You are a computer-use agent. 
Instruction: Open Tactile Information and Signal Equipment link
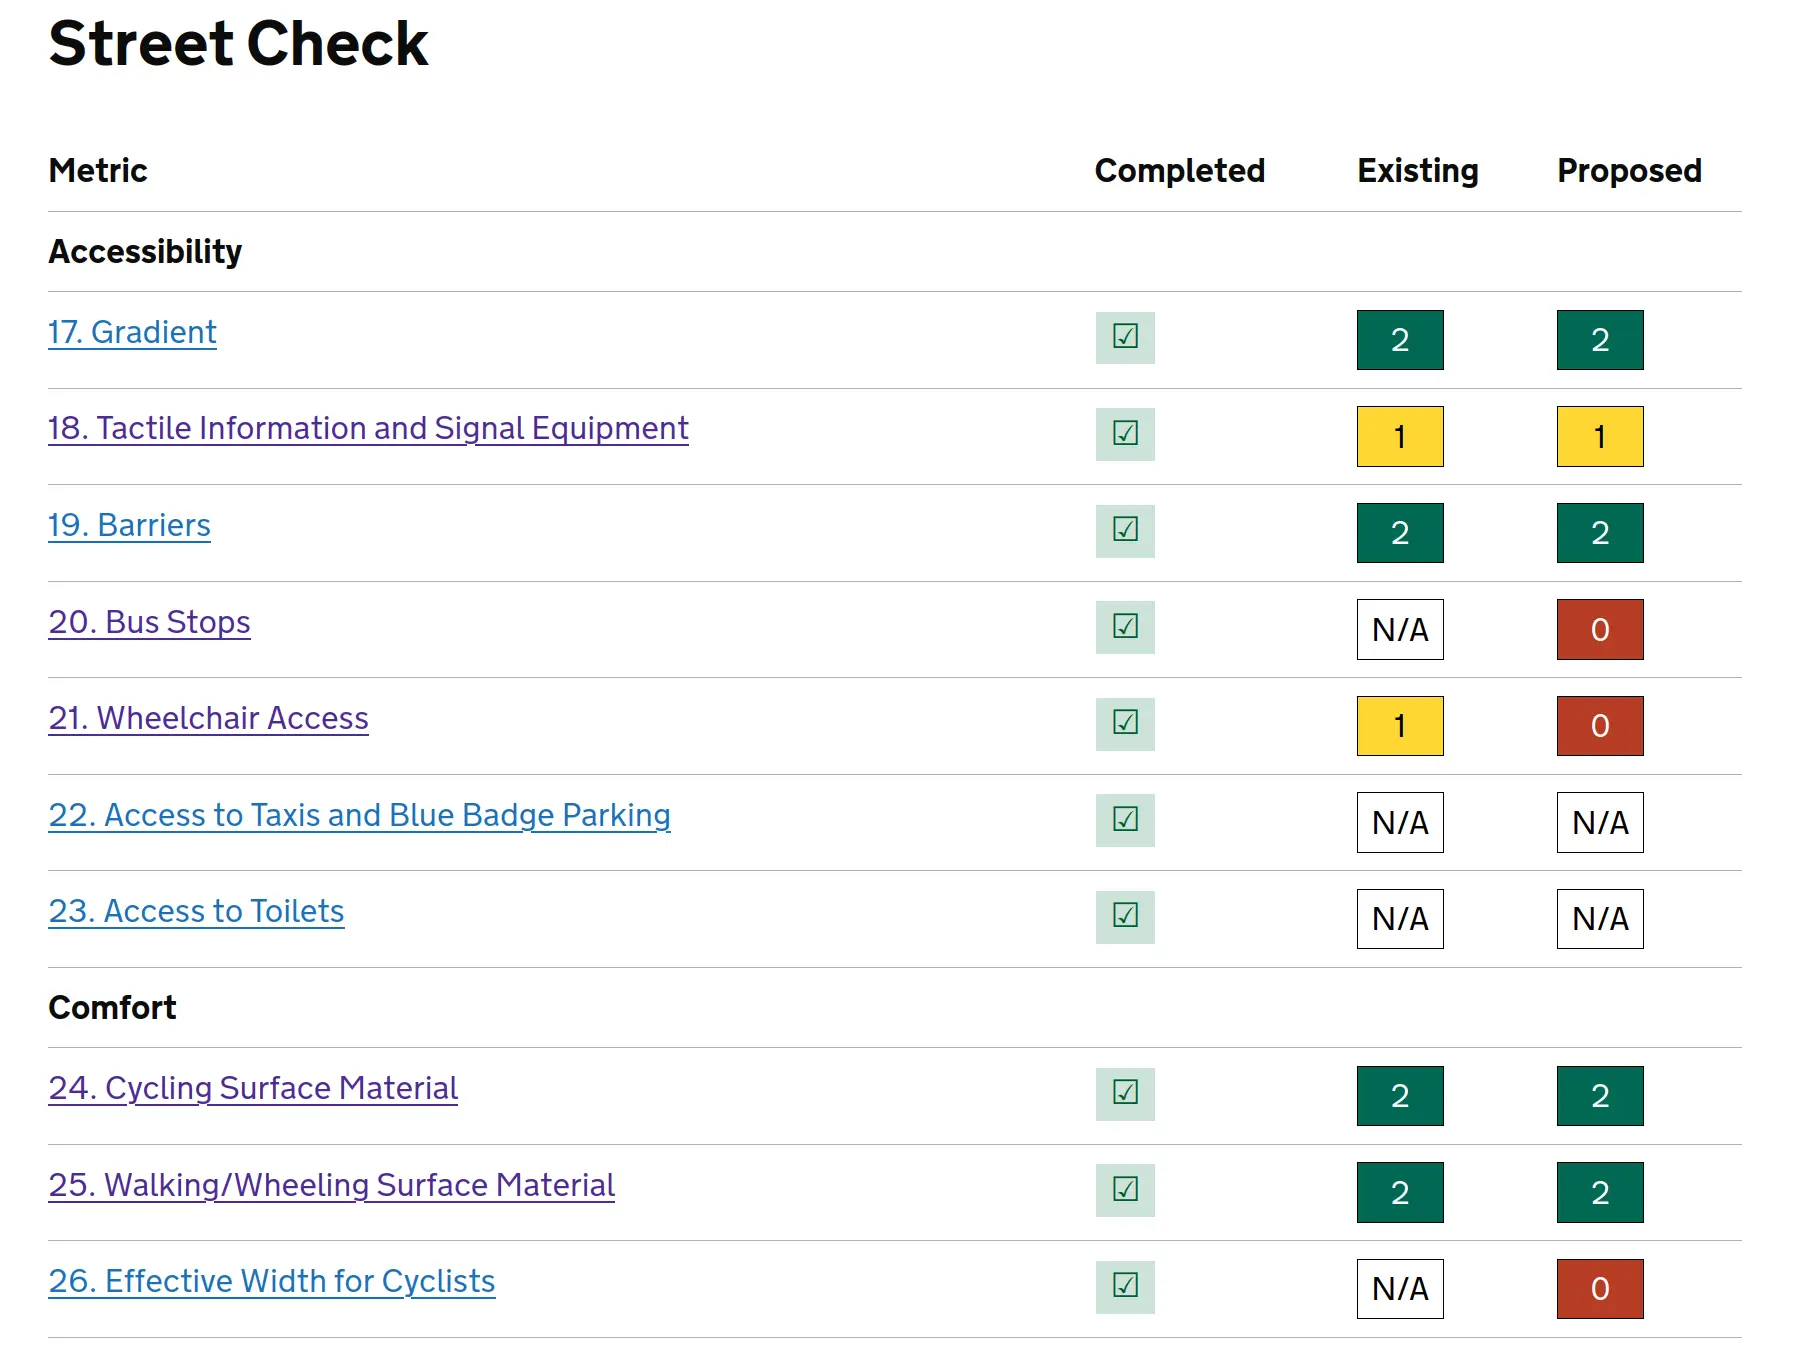[368, 428]
